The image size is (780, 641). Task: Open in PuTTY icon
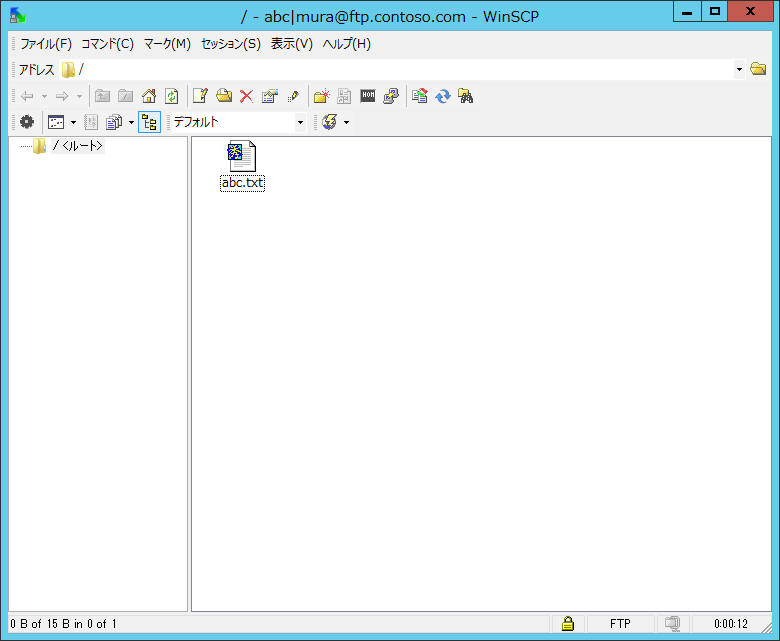391,96
